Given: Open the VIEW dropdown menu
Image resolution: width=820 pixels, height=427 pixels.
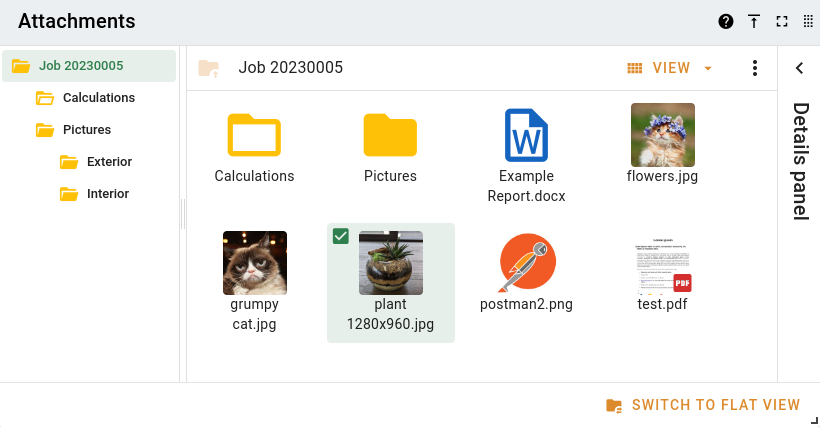Looking at the screenshot, I should [x=669, y=68].
